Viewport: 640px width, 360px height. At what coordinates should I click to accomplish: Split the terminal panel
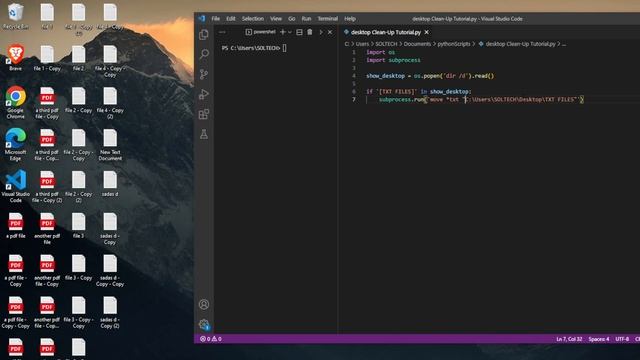(x=299, y=32)
